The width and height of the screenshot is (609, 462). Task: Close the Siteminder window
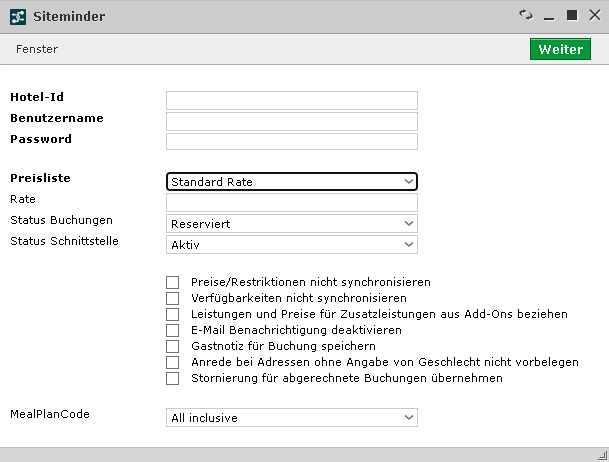(595, 15)
